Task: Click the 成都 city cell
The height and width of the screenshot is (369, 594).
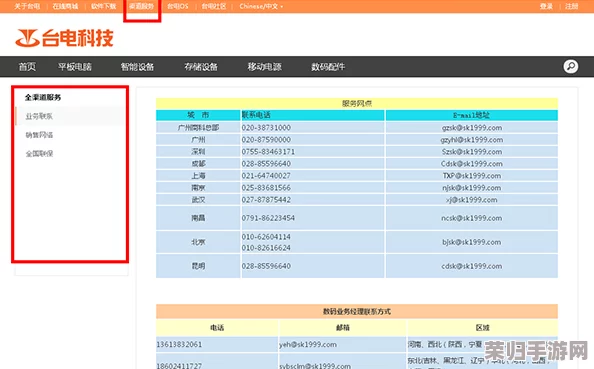Action: (198, 164)
